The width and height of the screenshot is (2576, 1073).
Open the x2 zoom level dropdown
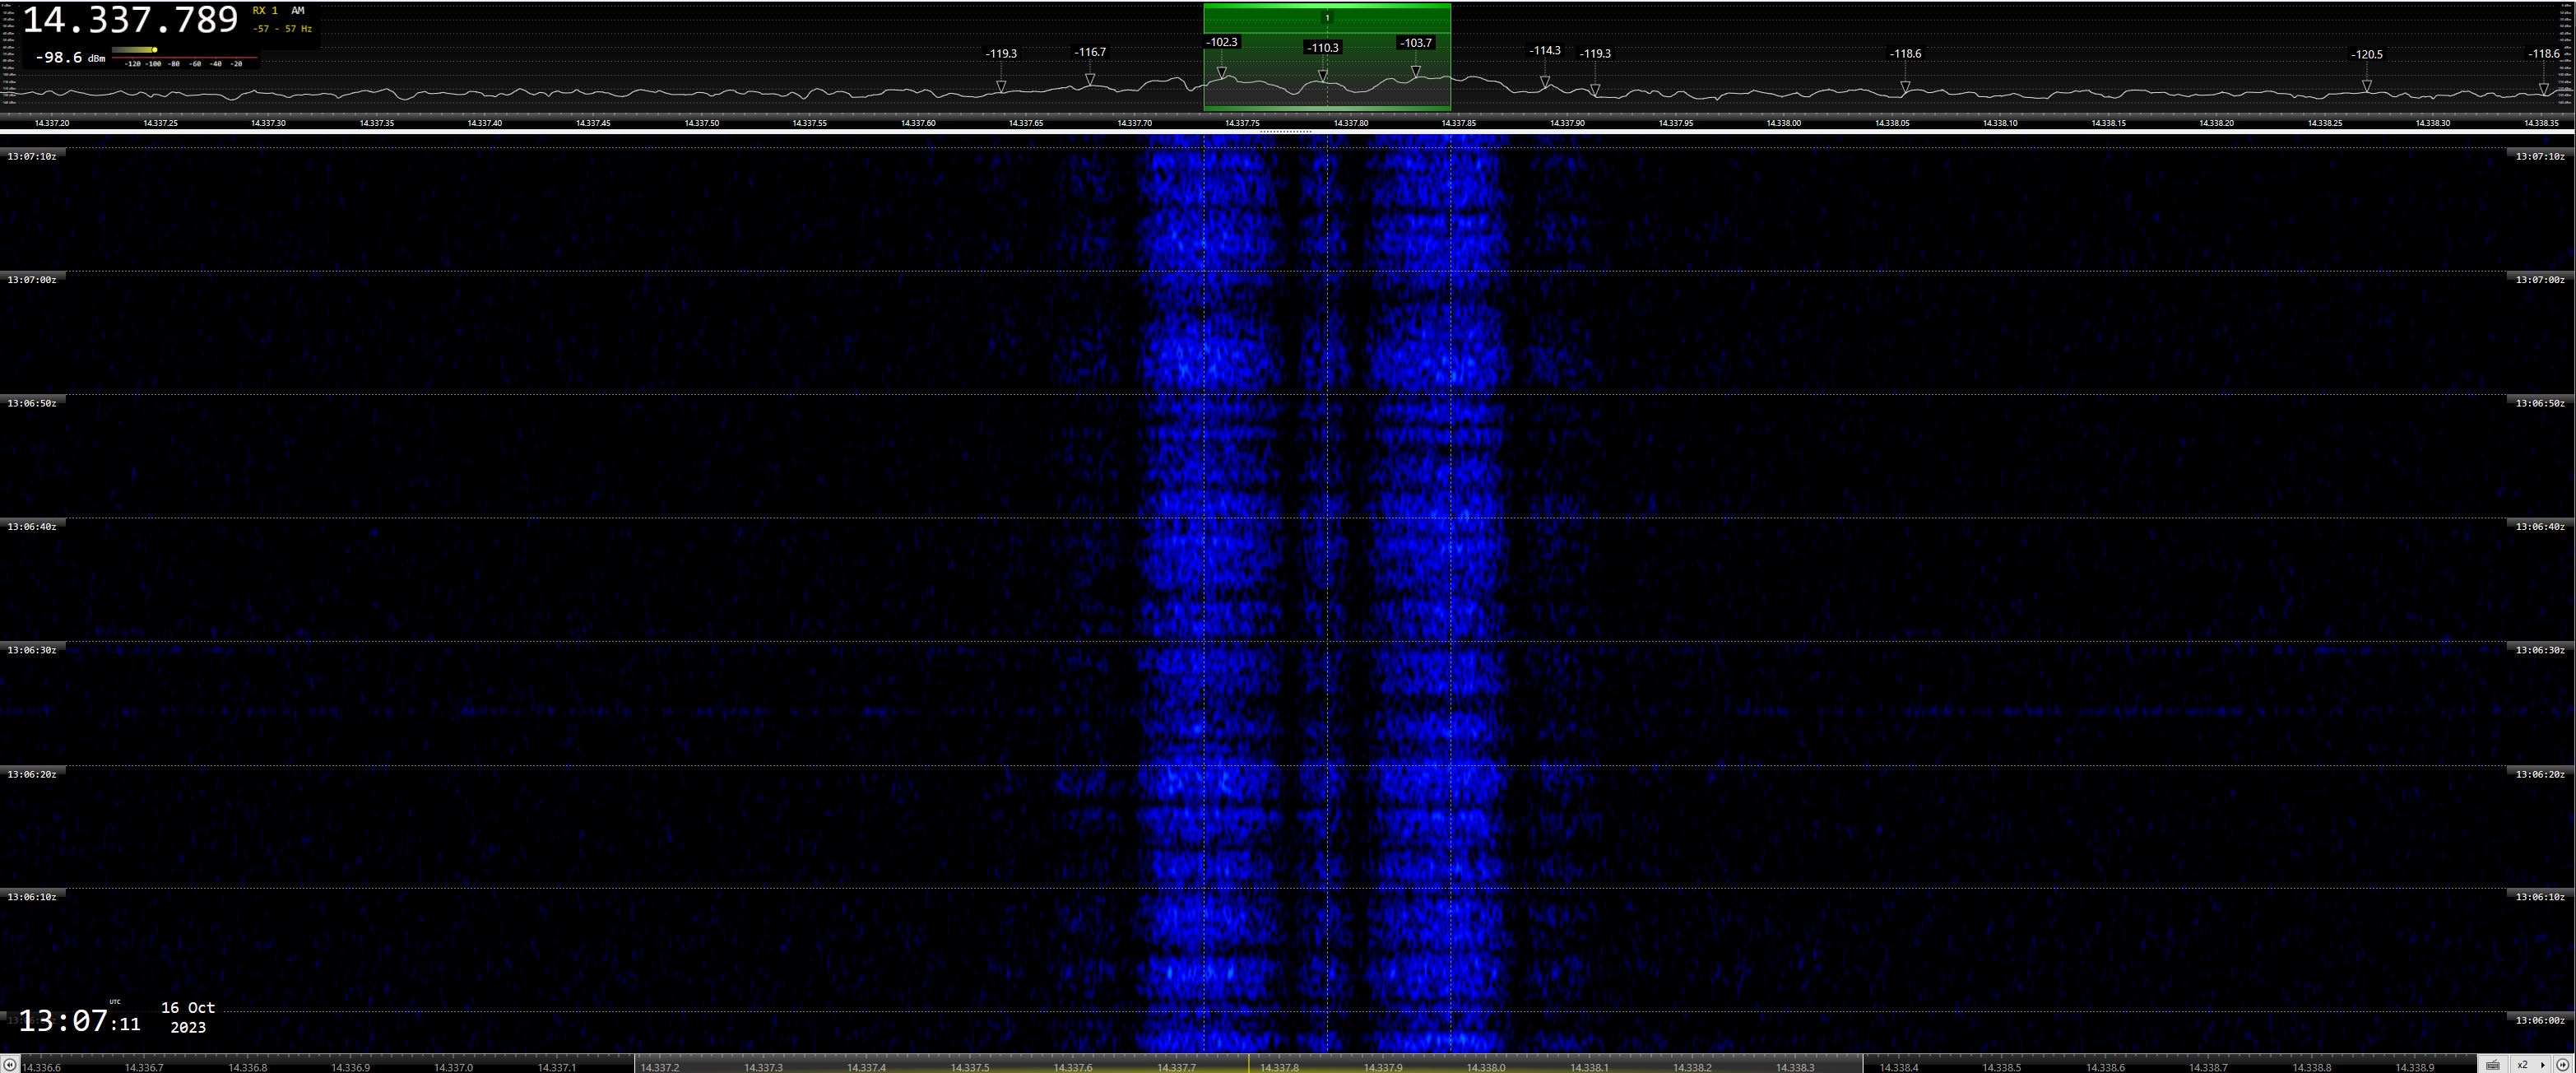click(x=2530, y=1065)
